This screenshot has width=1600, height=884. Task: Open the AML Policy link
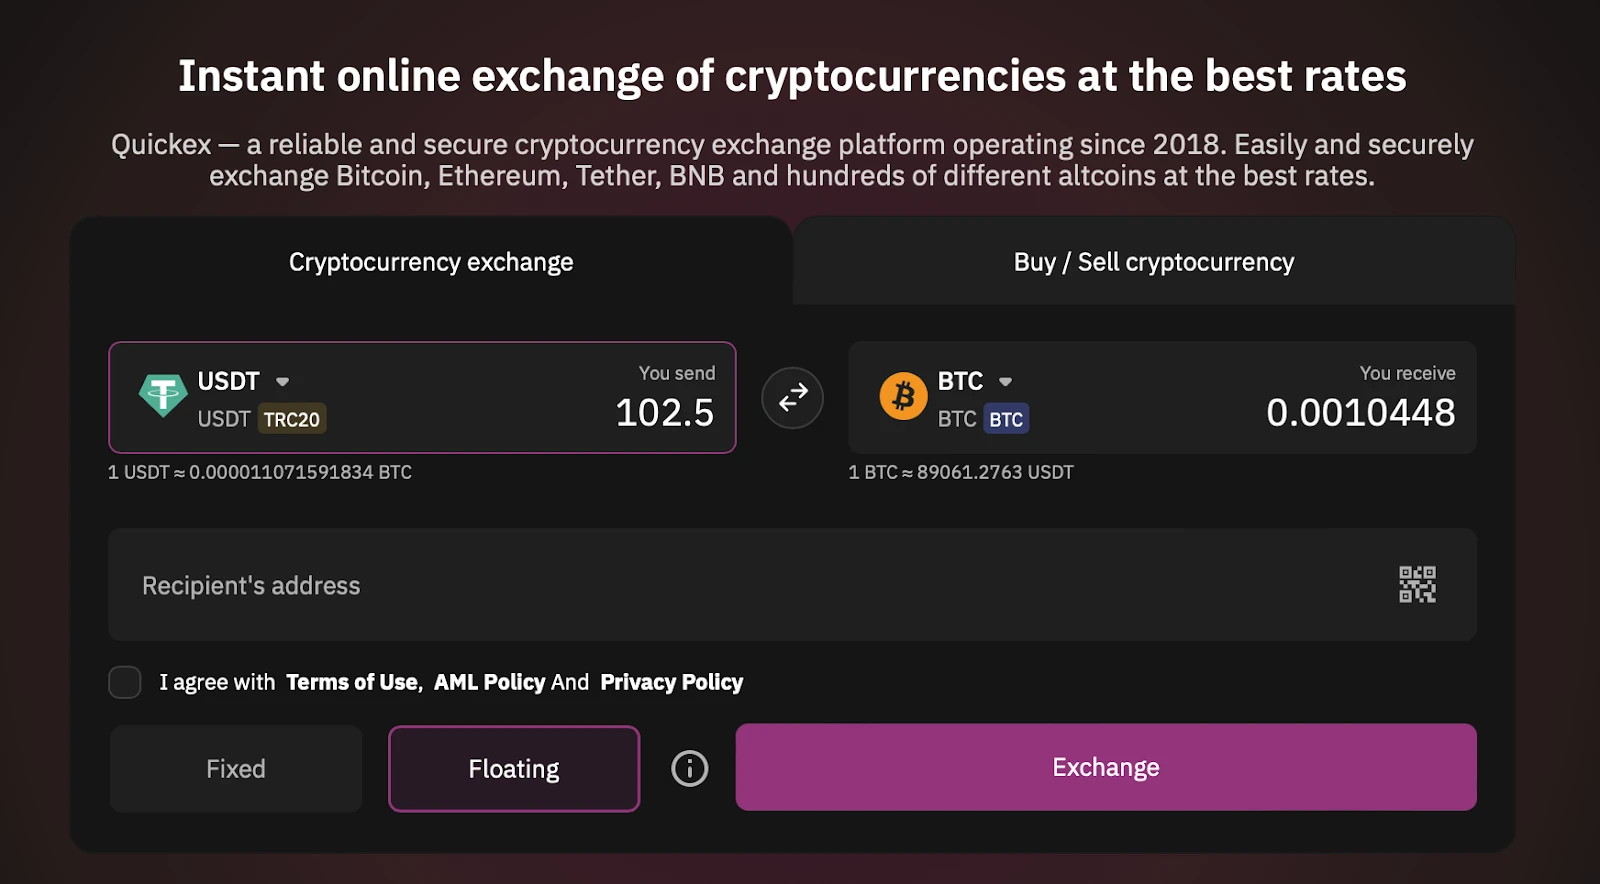coord(488,682)
